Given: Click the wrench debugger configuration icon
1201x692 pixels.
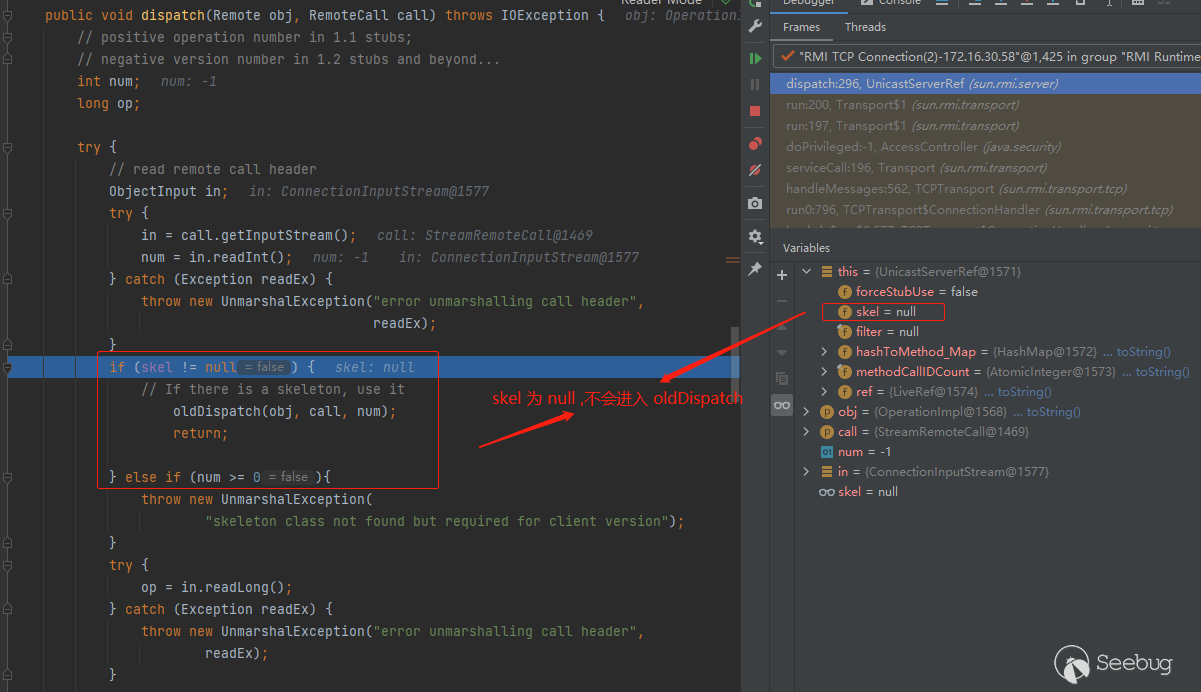Looking at the screenshot, I should [x=755, y=27].
